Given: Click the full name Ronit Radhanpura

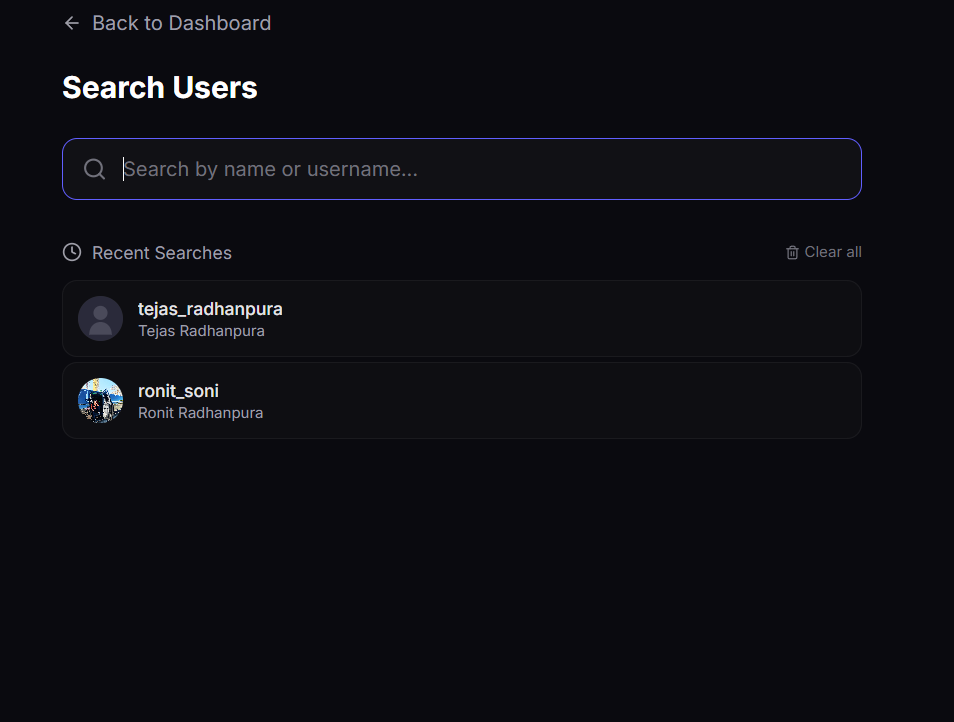Looking at the screenshot, I should [200, 413].
